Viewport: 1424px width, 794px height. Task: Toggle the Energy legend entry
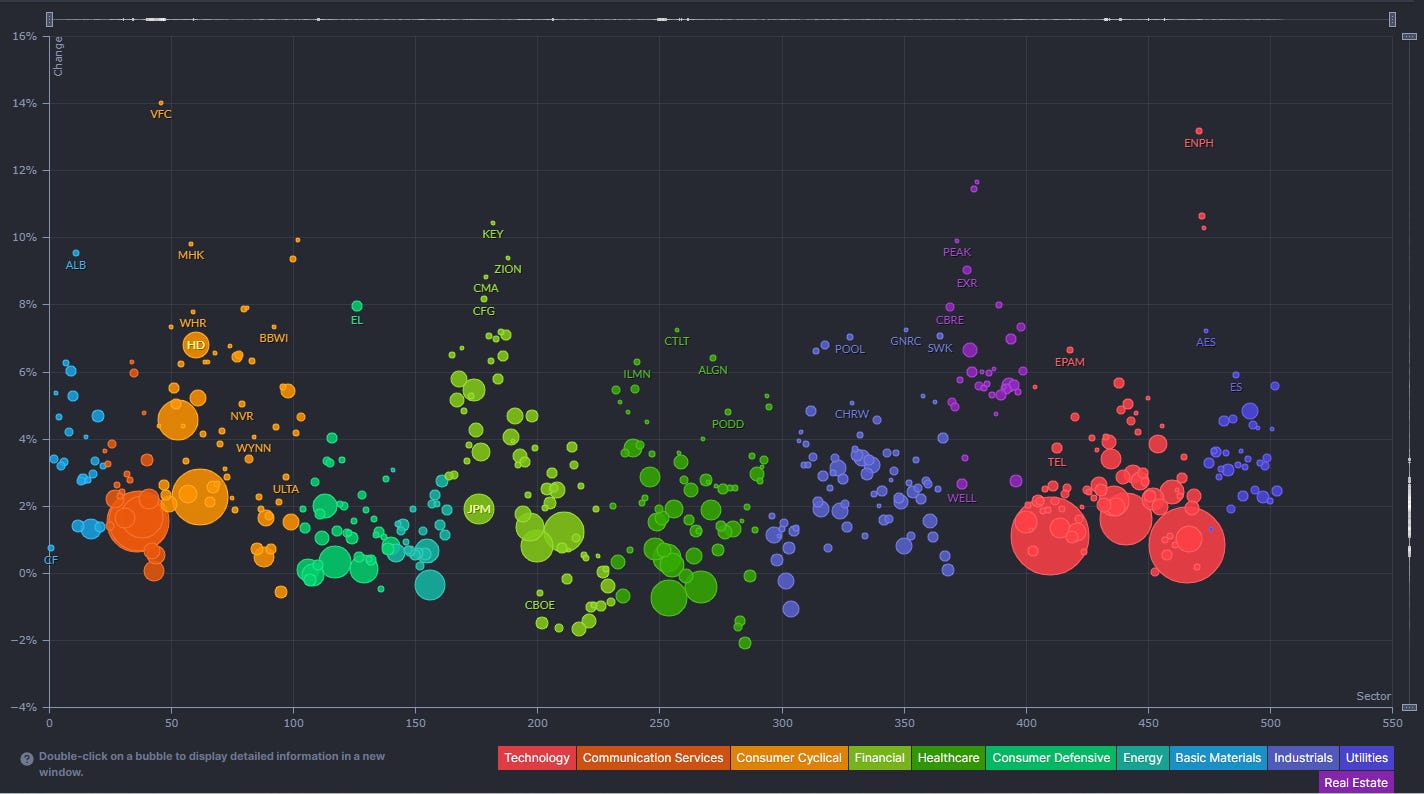1142,758
